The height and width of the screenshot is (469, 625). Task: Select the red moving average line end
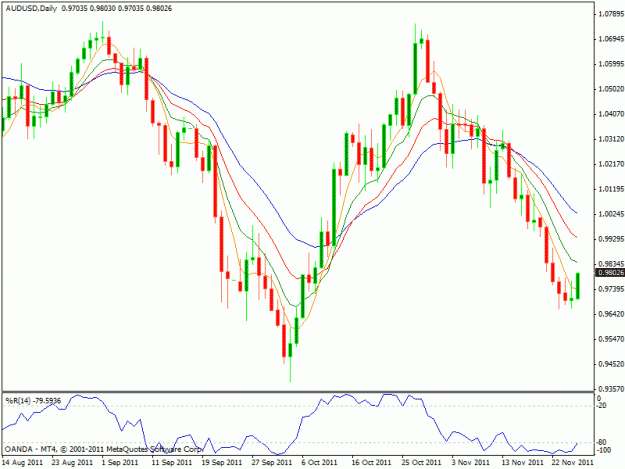(576, 237)
